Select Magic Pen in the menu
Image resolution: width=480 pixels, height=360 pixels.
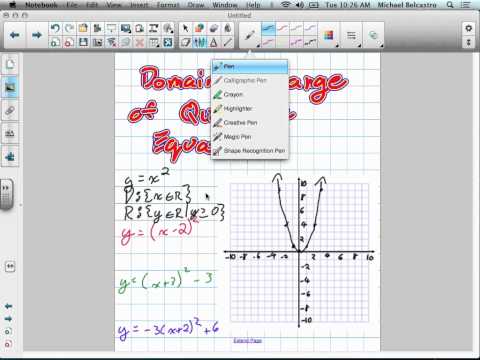point(250,137)
